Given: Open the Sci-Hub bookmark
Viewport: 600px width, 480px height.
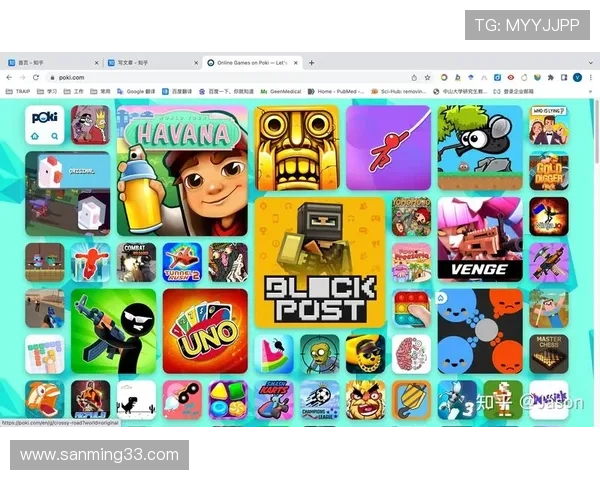Looking at the screenshot, I should pyautogui.click(x=398, y=91).
